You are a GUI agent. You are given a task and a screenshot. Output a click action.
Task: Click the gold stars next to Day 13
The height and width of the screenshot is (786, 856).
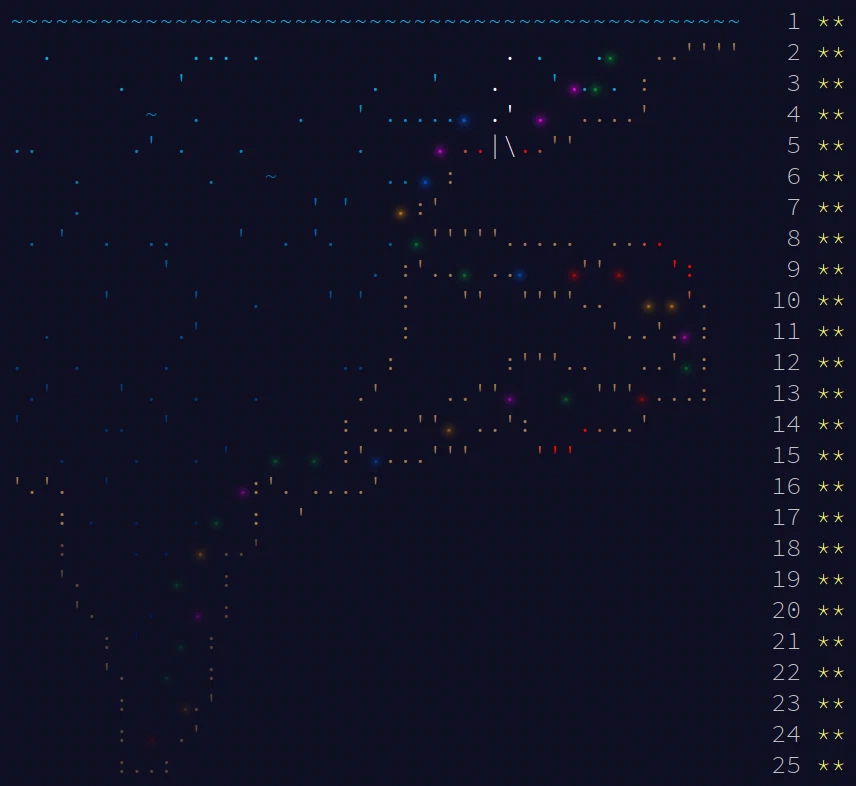[x=831, y=393]
